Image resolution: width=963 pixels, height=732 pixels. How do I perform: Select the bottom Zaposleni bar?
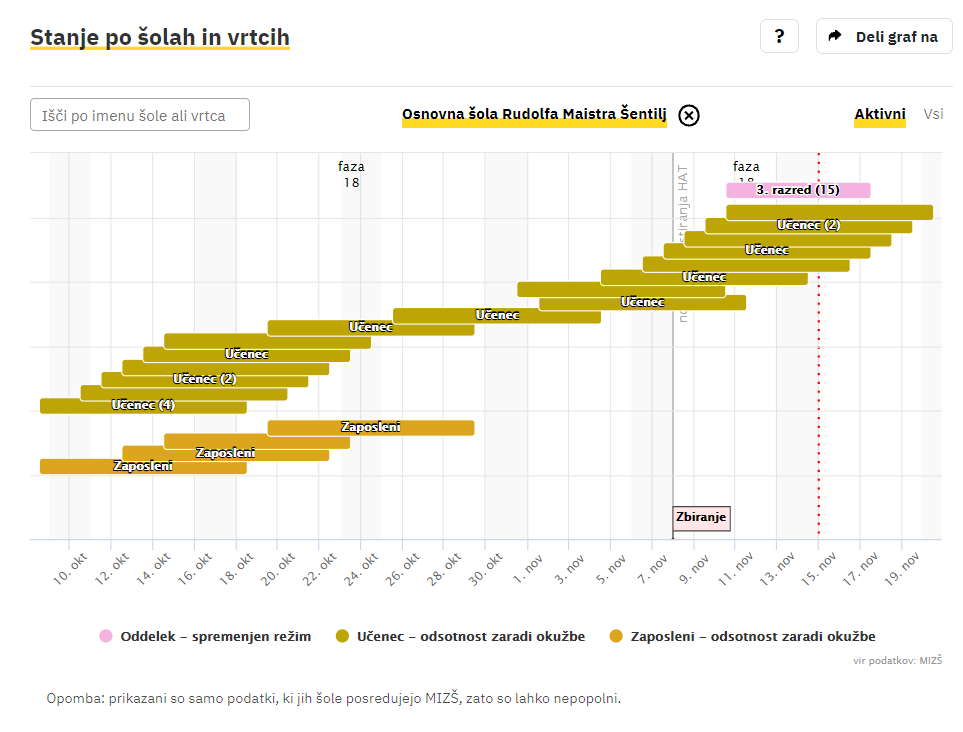[x=143, y=467]
